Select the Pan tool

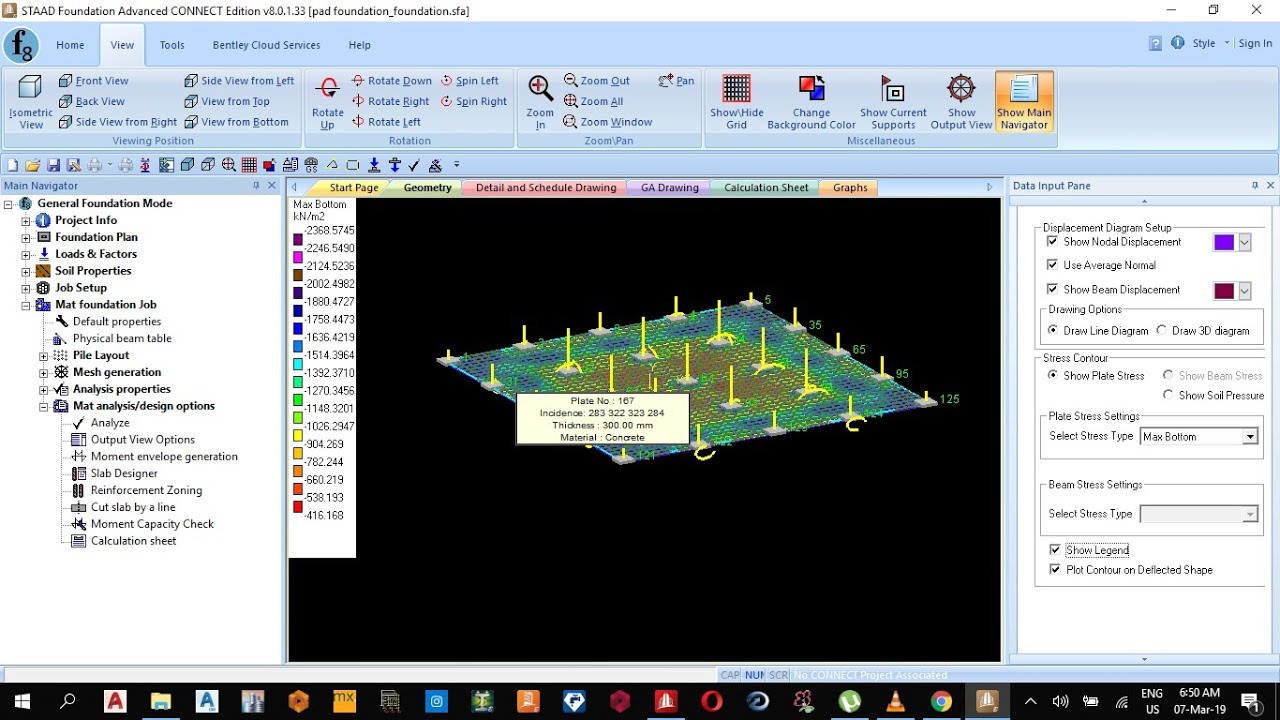[677, 81]
